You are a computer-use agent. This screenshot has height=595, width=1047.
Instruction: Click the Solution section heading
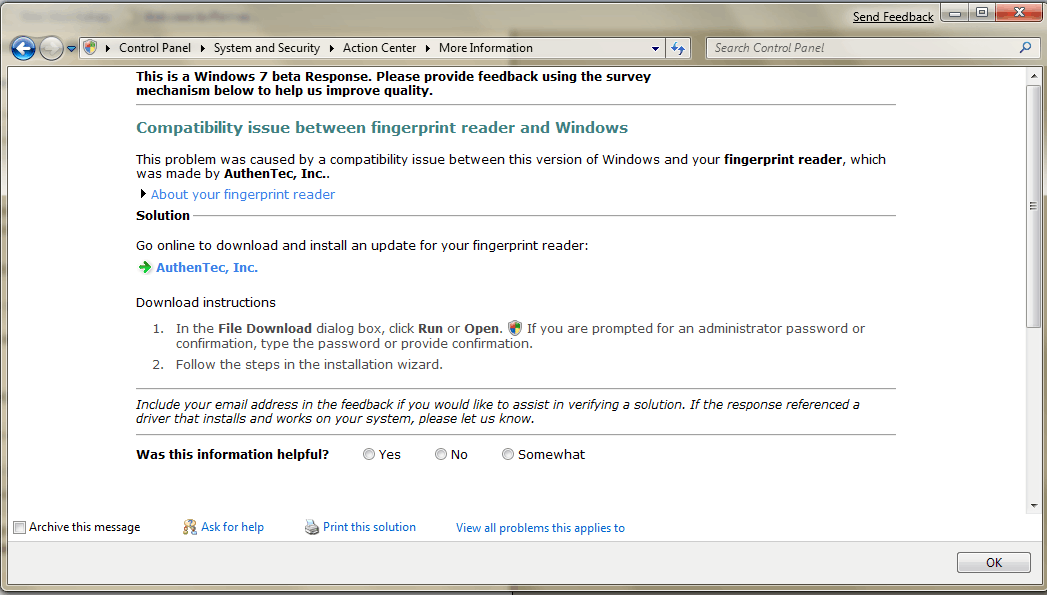(x=163, y=215)
